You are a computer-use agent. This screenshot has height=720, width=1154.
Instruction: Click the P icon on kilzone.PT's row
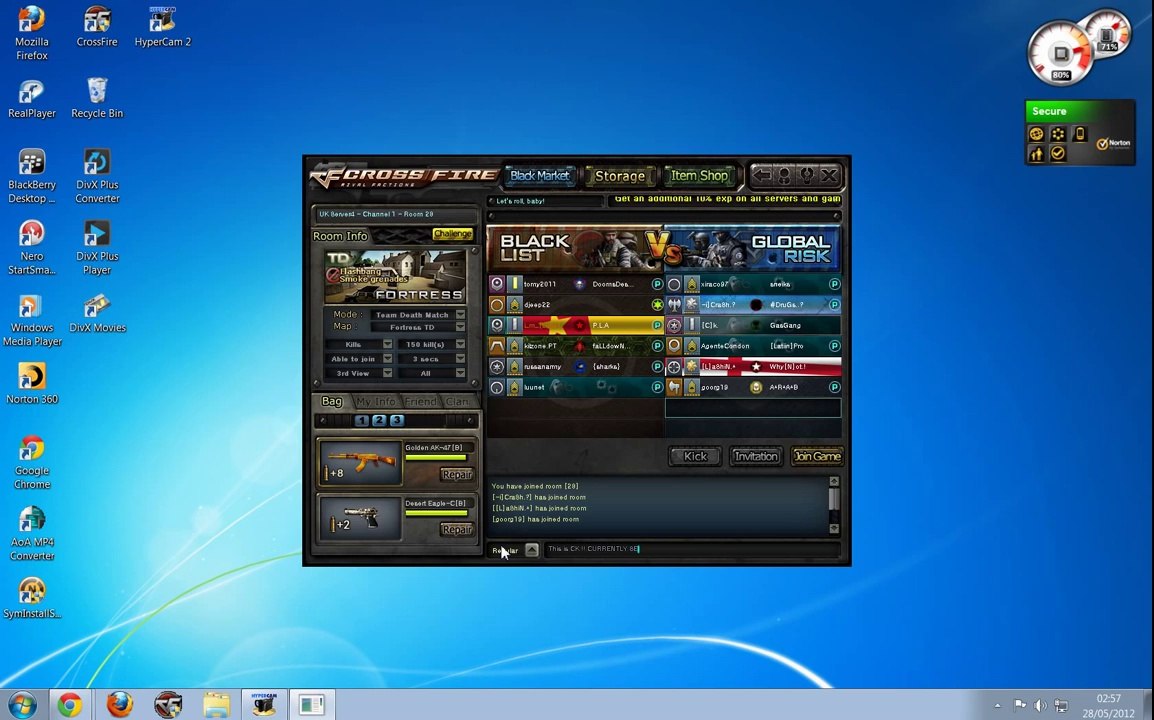coord(657,346)
